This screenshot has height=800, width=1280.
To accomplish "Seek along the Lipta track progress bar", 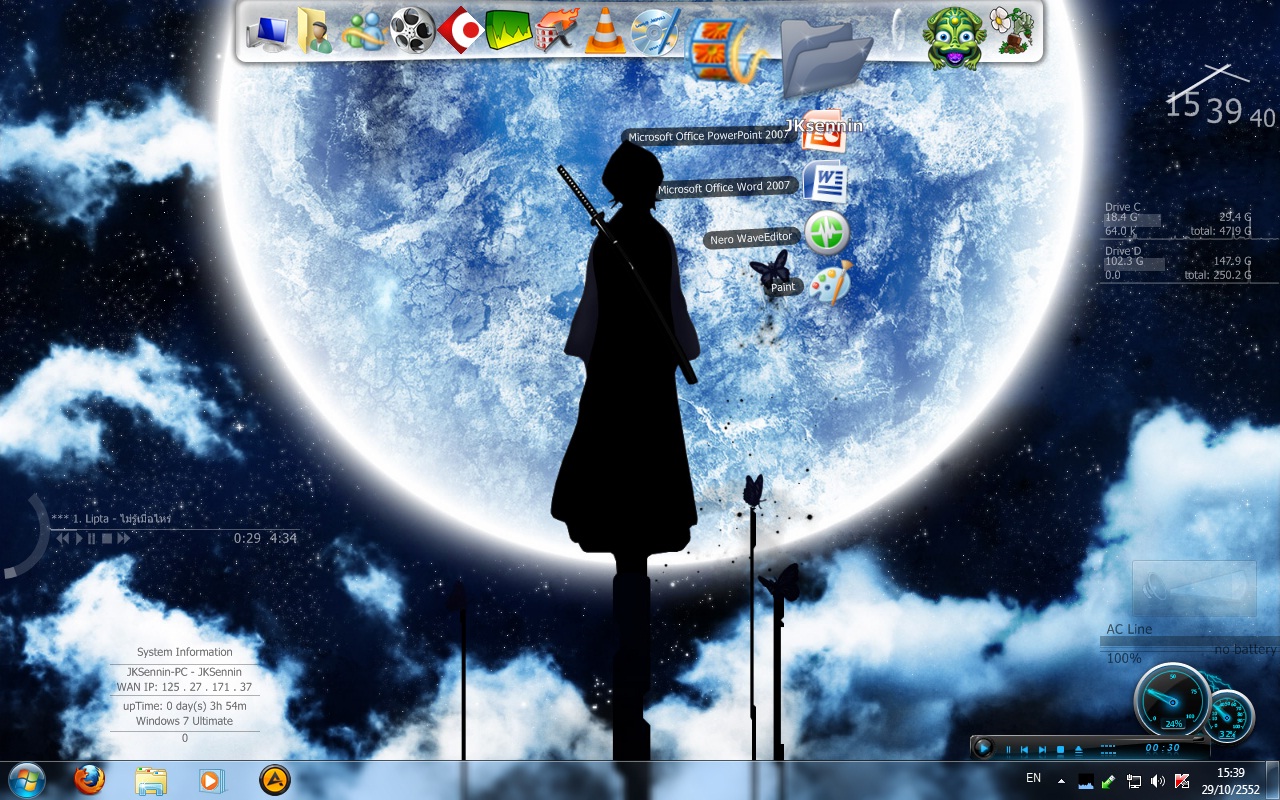I will click(x=175, y=528).
